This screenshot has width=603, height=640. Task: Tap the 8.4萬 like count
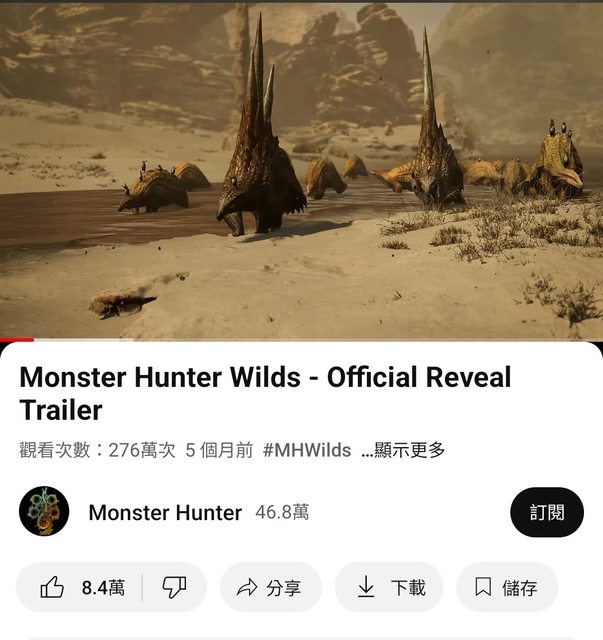[103, 588]
